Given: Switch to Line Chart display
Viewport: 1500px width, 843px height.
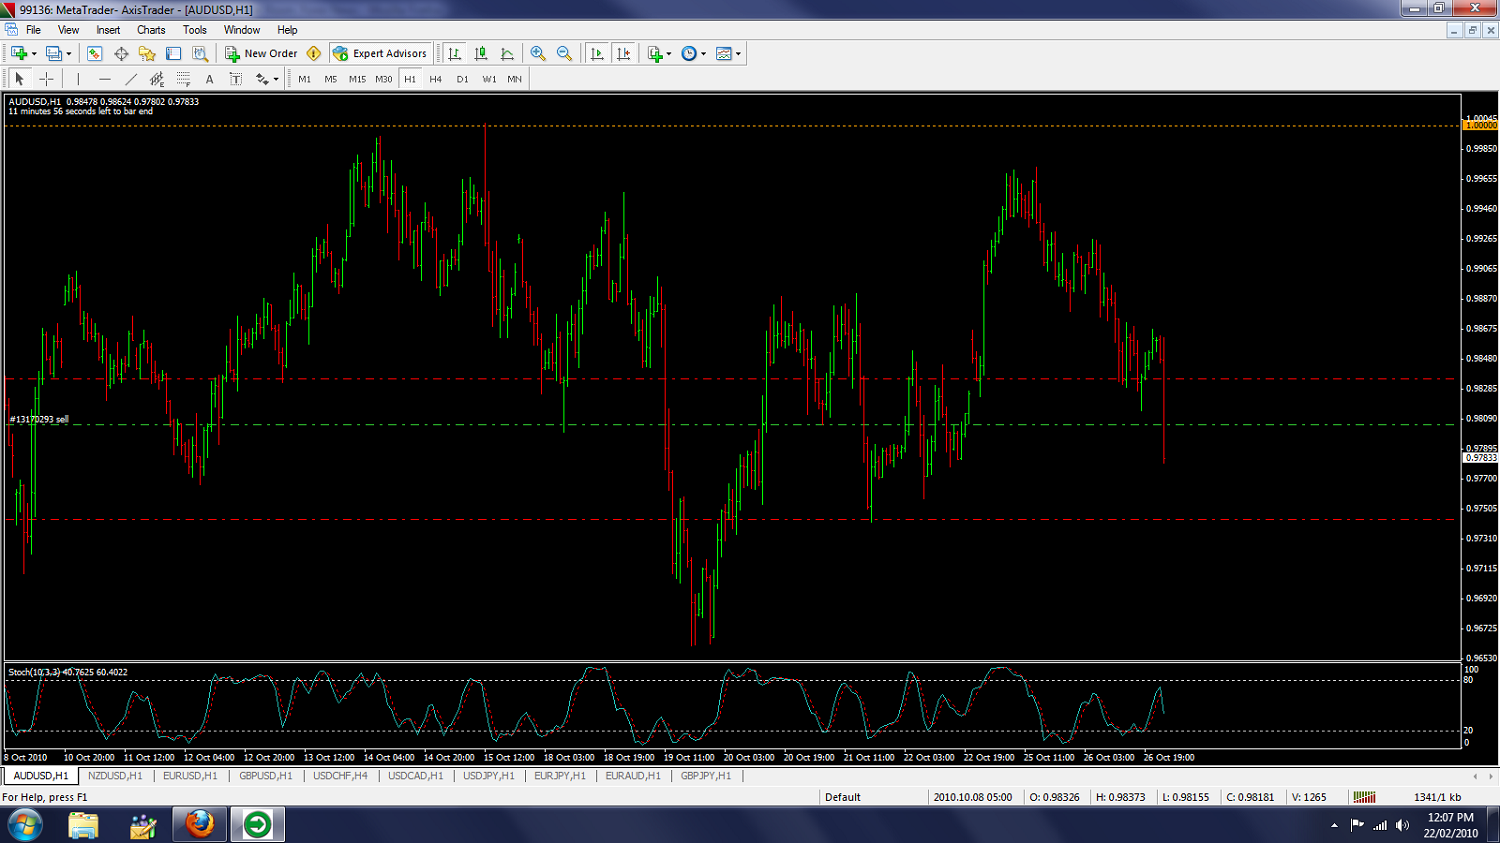Looking at the screenshot, I should pyautogui.click(x=507, y=54).
